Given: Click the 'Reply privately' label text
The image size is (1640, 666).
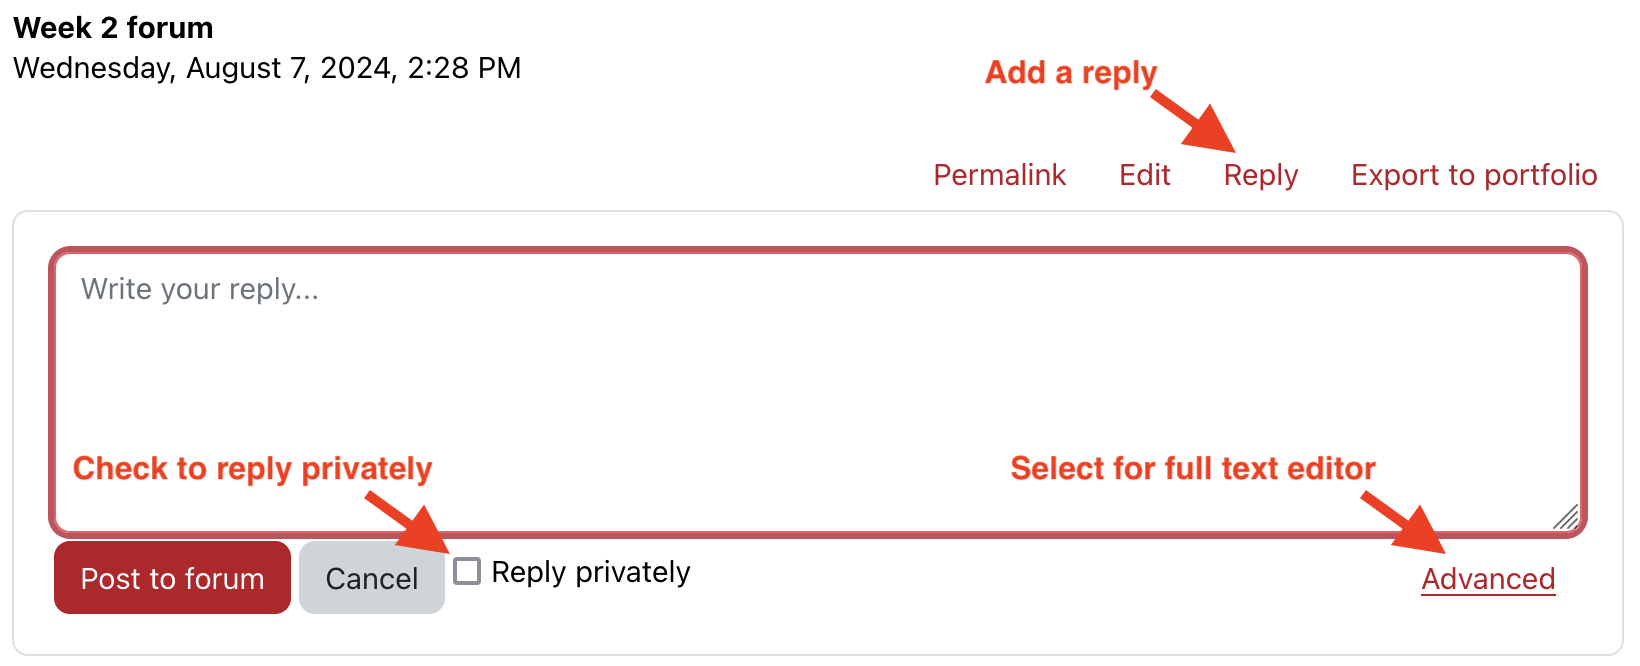Looking at the screenshot, I should tap(590, 572).
